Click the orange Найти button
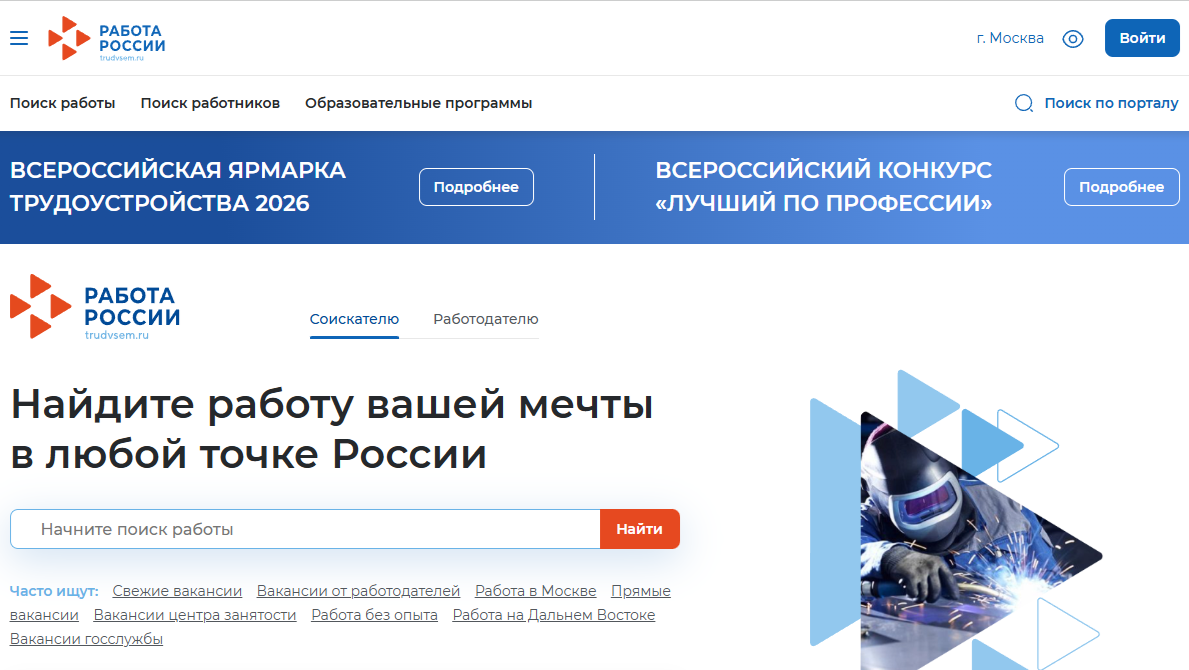The width and height of the screenshot is (1189, 670). coord(639,529)
